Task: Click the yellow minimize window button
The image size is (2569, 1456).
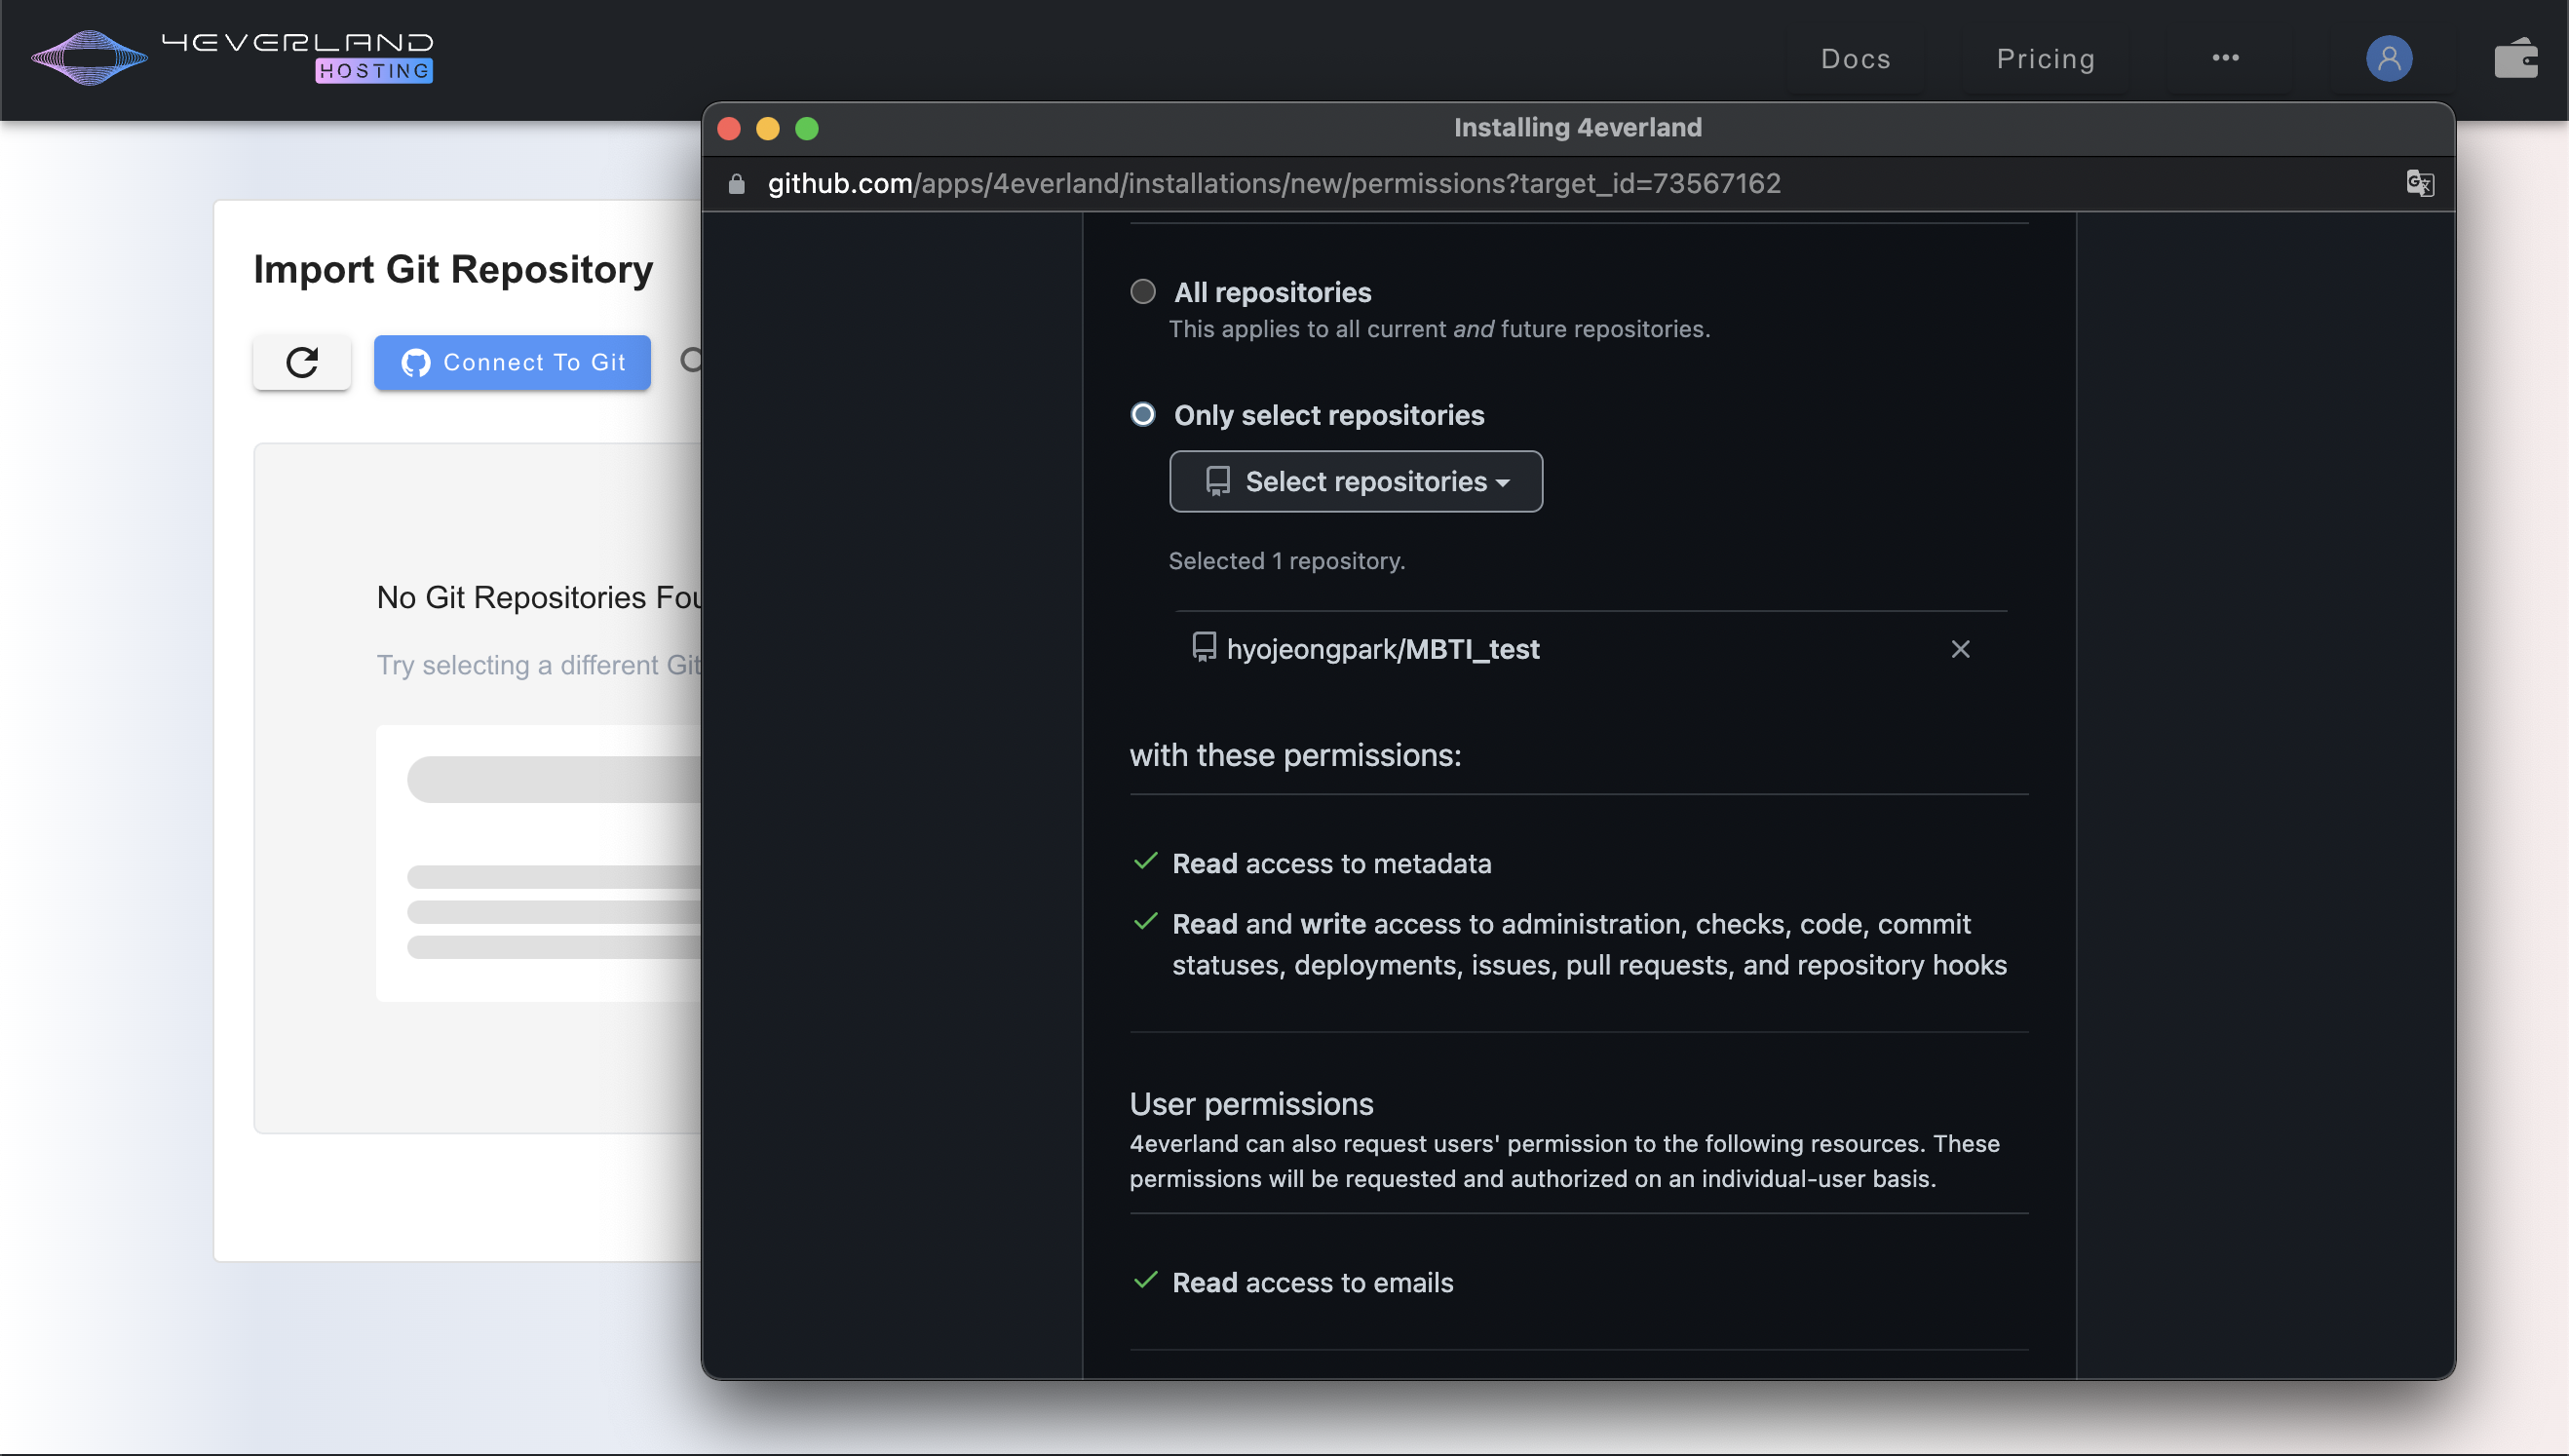Action: pyautogui.click(x=768, y=129)
